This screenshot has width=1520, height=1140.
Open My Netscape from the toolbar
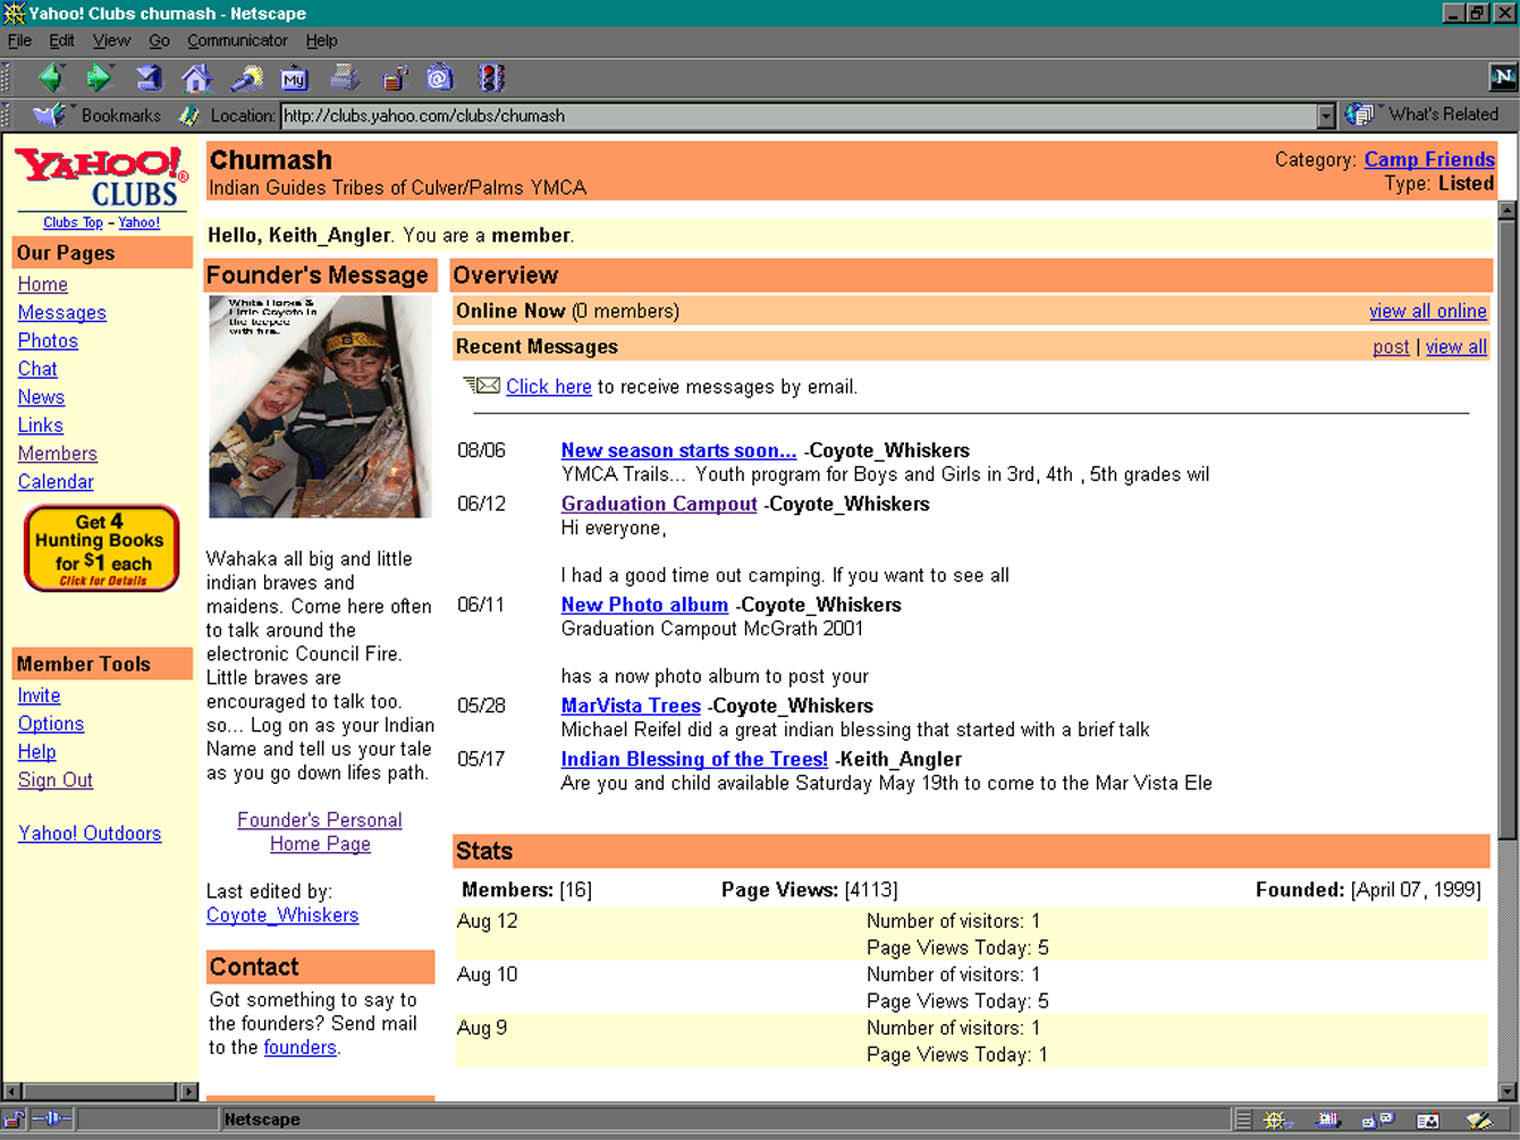pyautogui.click(x=294, y=78)
